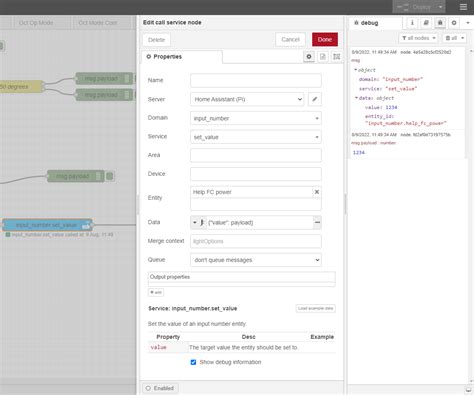Open the Domain input_number dropdown

point(256,118)
